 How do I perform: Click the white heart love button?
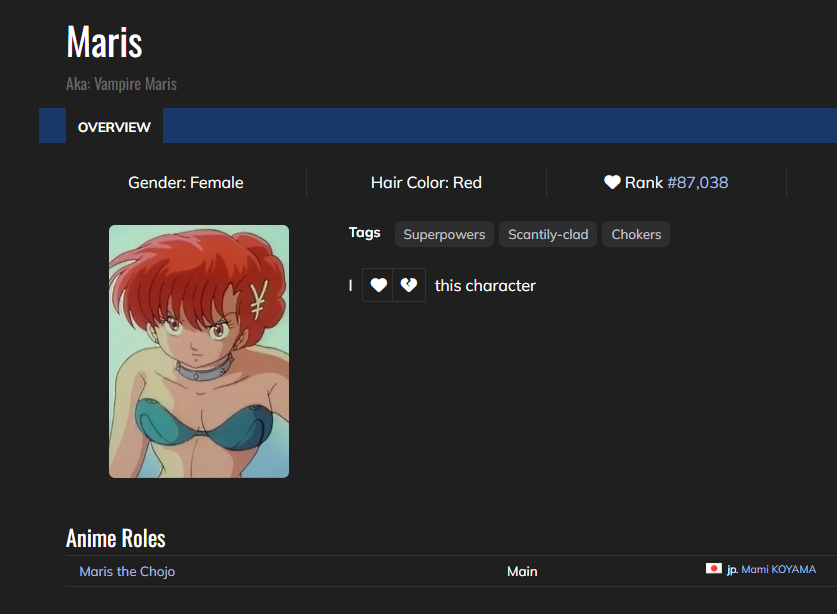pyautogui.click(x=378, y=285)
